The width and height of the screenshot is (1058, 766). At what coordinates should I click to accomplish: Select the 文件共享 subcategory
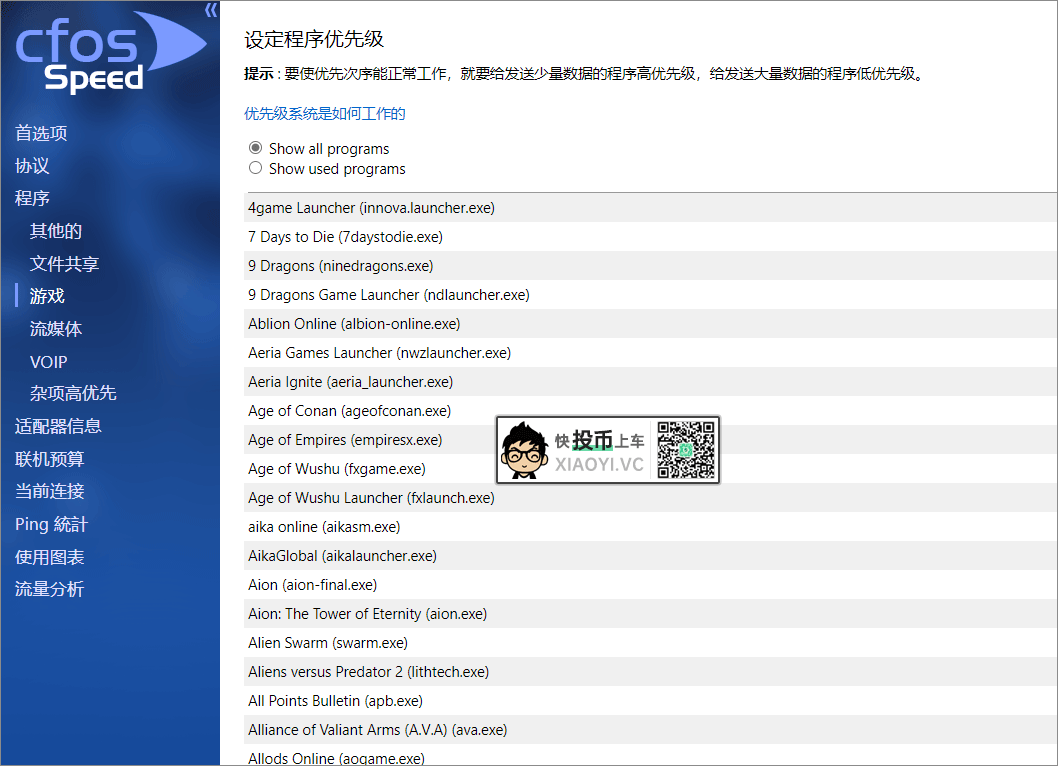pyautogui.click(x=64, y=263)
